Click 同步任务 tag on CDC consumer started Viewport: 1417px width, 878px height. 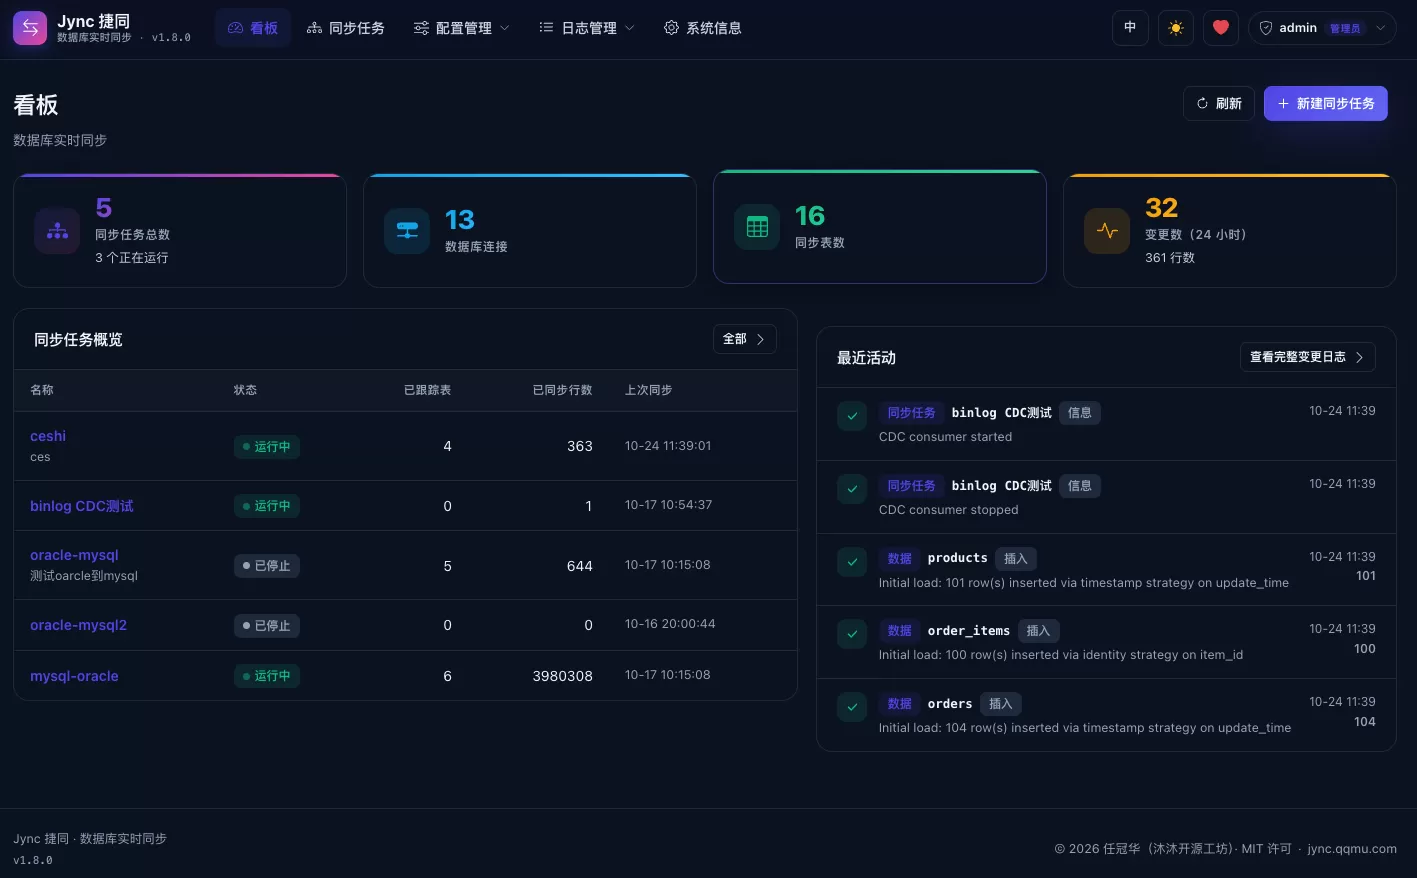click(912, 413)
